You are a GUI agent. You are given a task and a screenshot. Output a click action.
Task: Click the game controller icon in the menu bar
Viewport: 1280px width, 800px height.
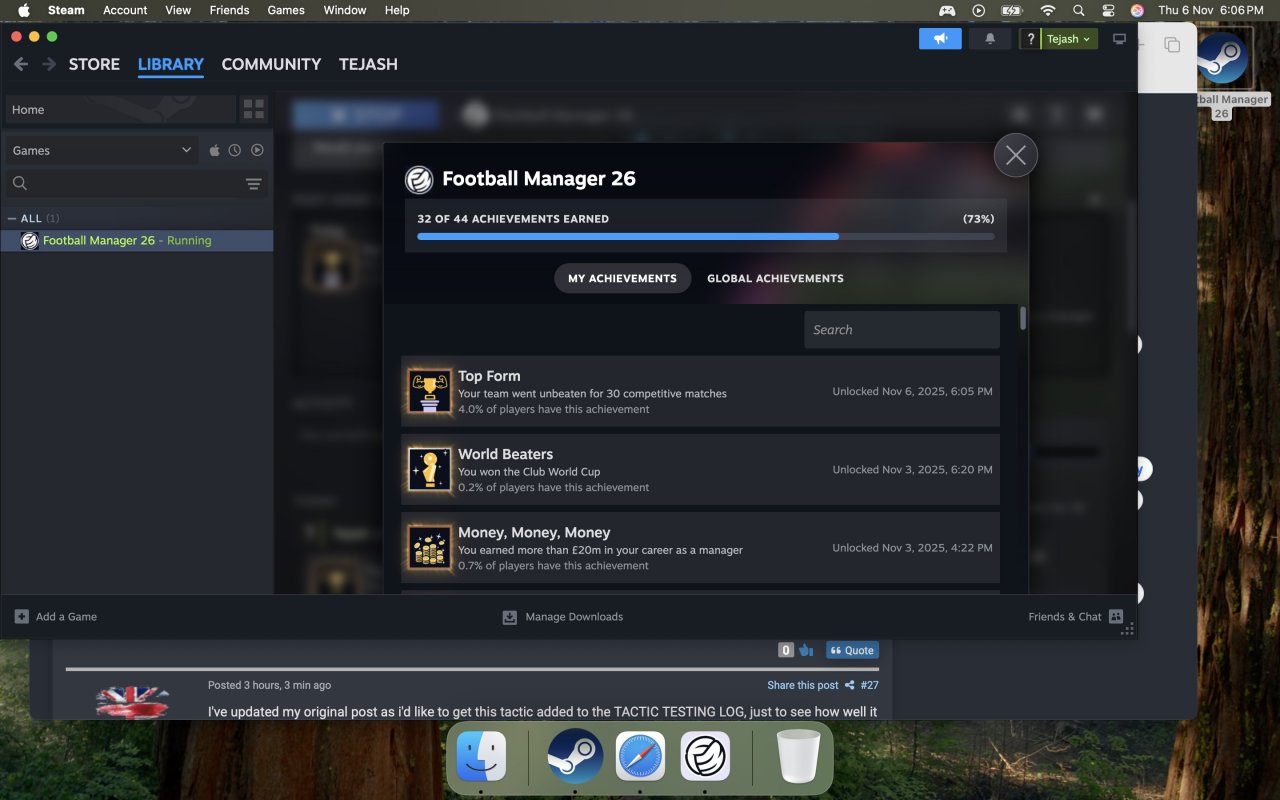coord(946,10)
